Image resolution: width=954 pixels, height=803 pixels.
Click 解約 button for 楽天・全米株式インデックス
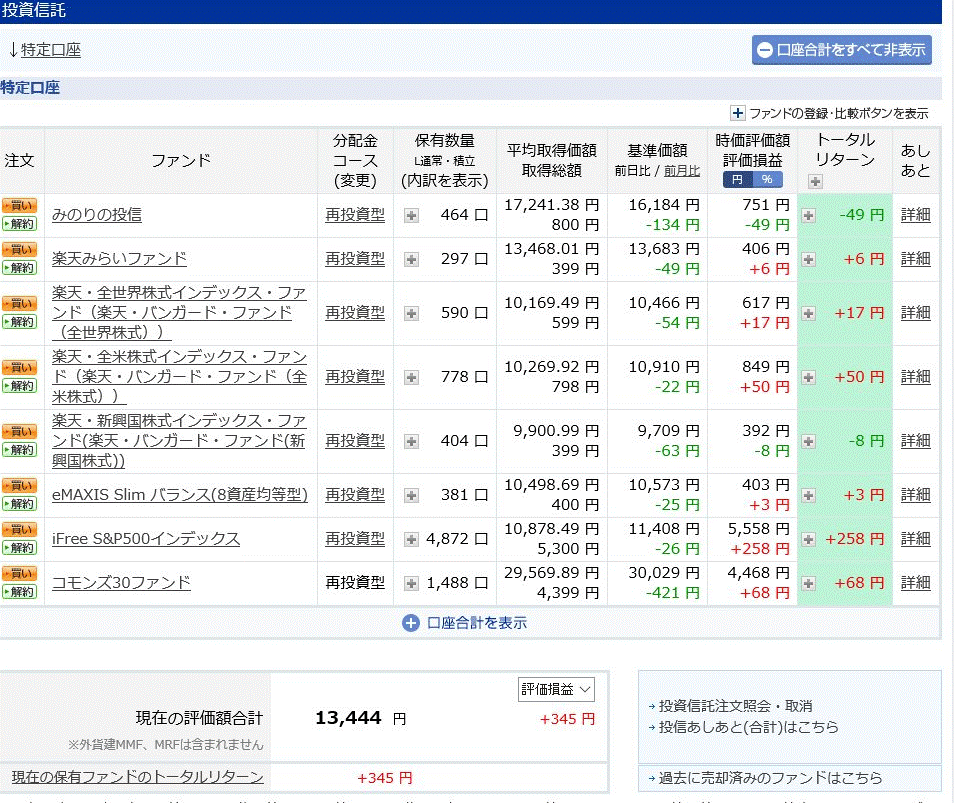pyautogui.click(x=19, y=386)
